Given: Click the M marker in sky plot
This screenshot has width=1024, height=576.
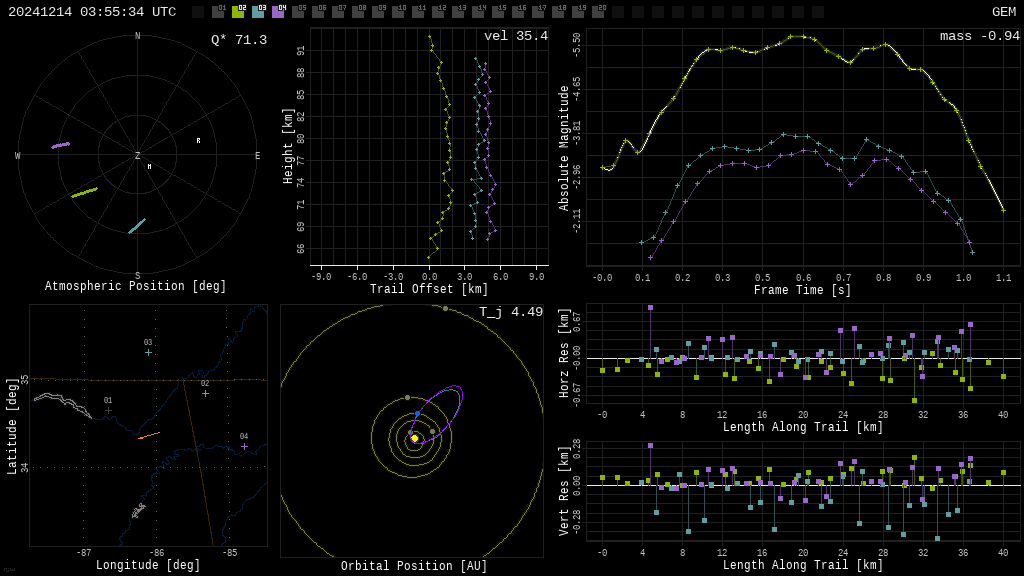Looking at the screenshot, I should click(x=150, y=167).
